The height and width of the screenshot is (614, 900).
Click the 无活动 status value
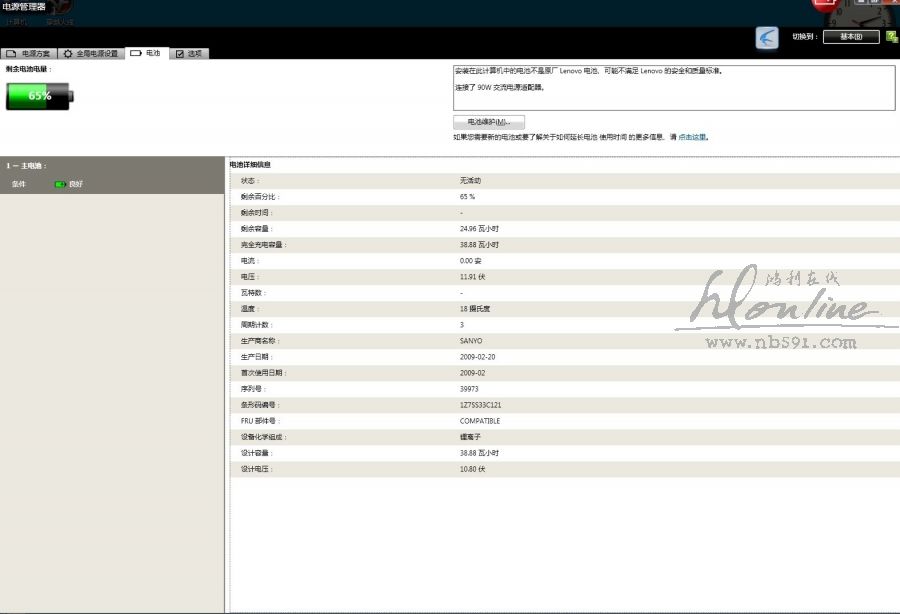point(470,181)
